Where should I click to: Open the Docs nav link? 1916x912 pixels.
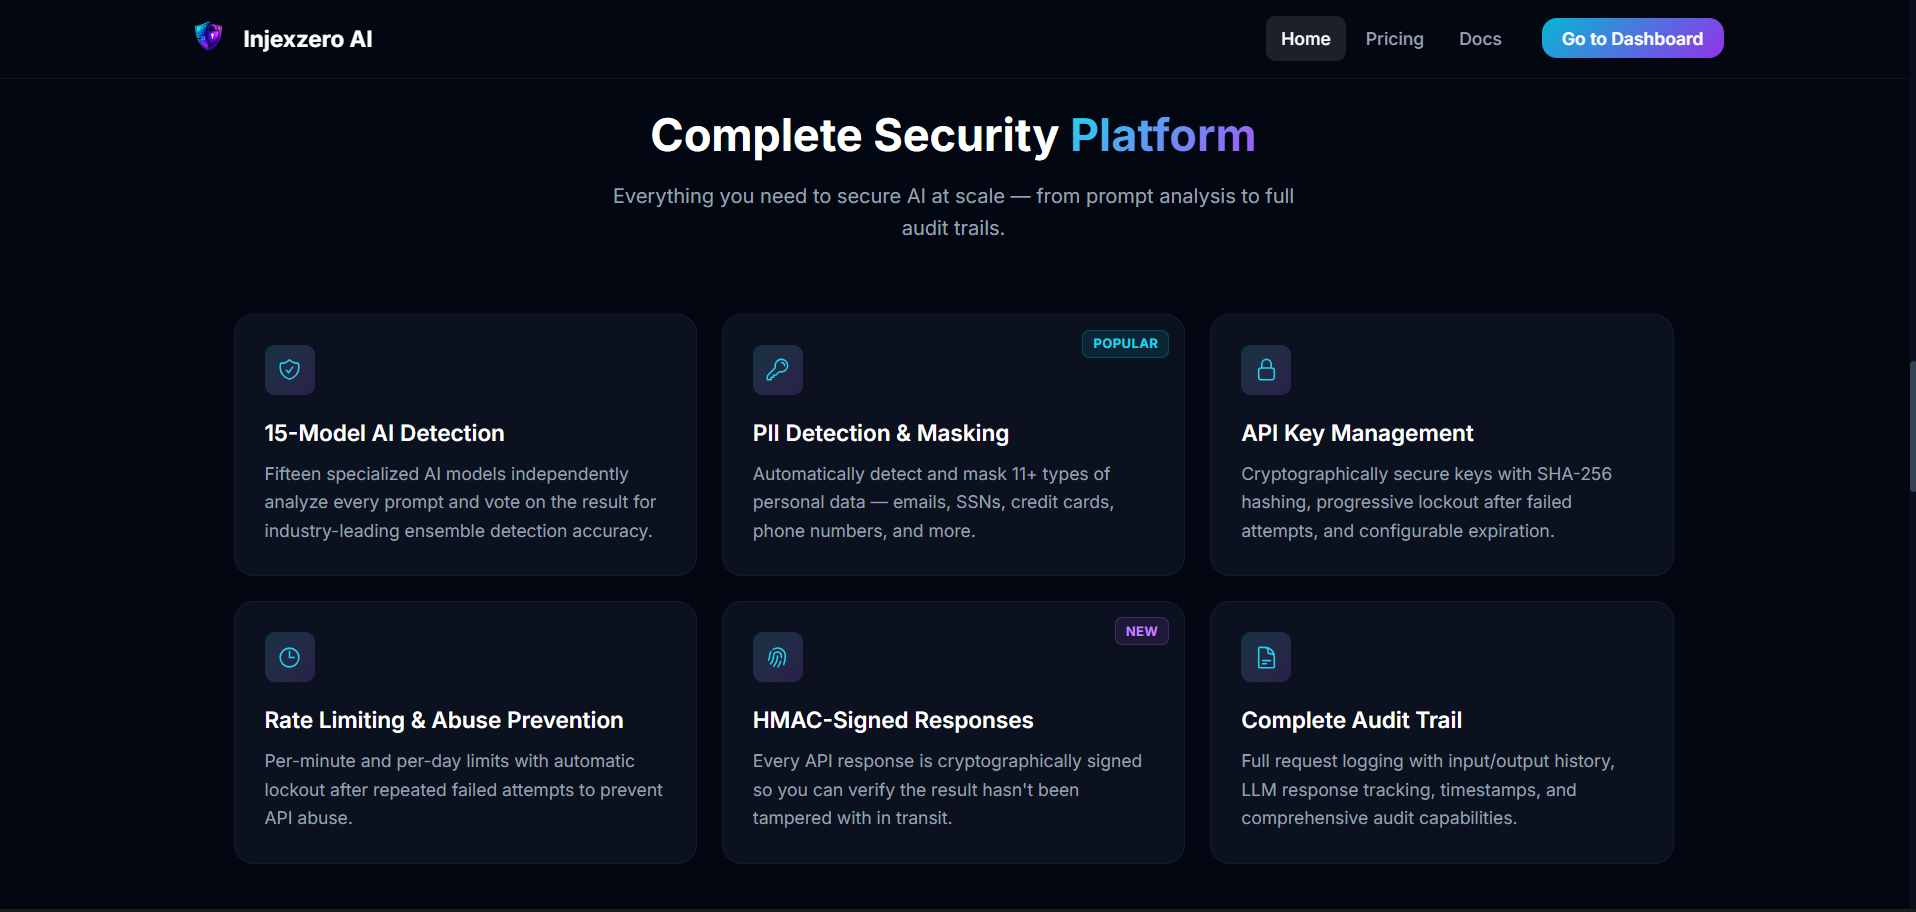[1480, 39]
